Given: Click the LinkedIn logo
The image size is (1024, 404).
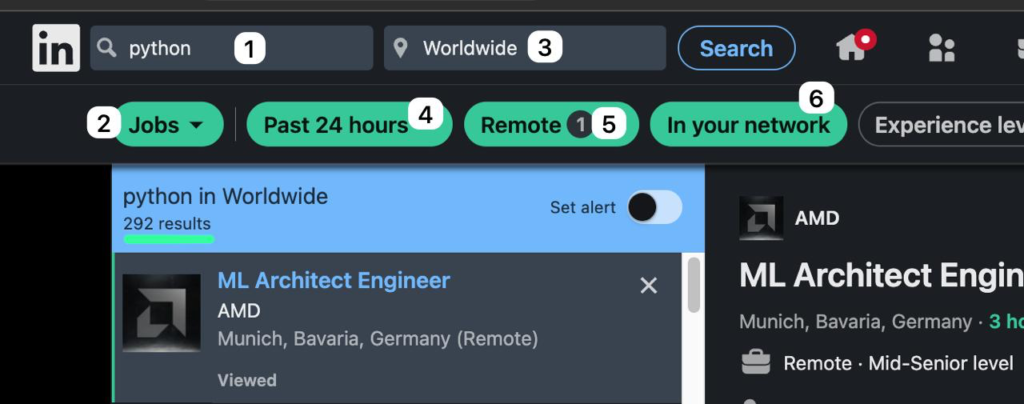Looking at the screenshot, I should (56, 48).
